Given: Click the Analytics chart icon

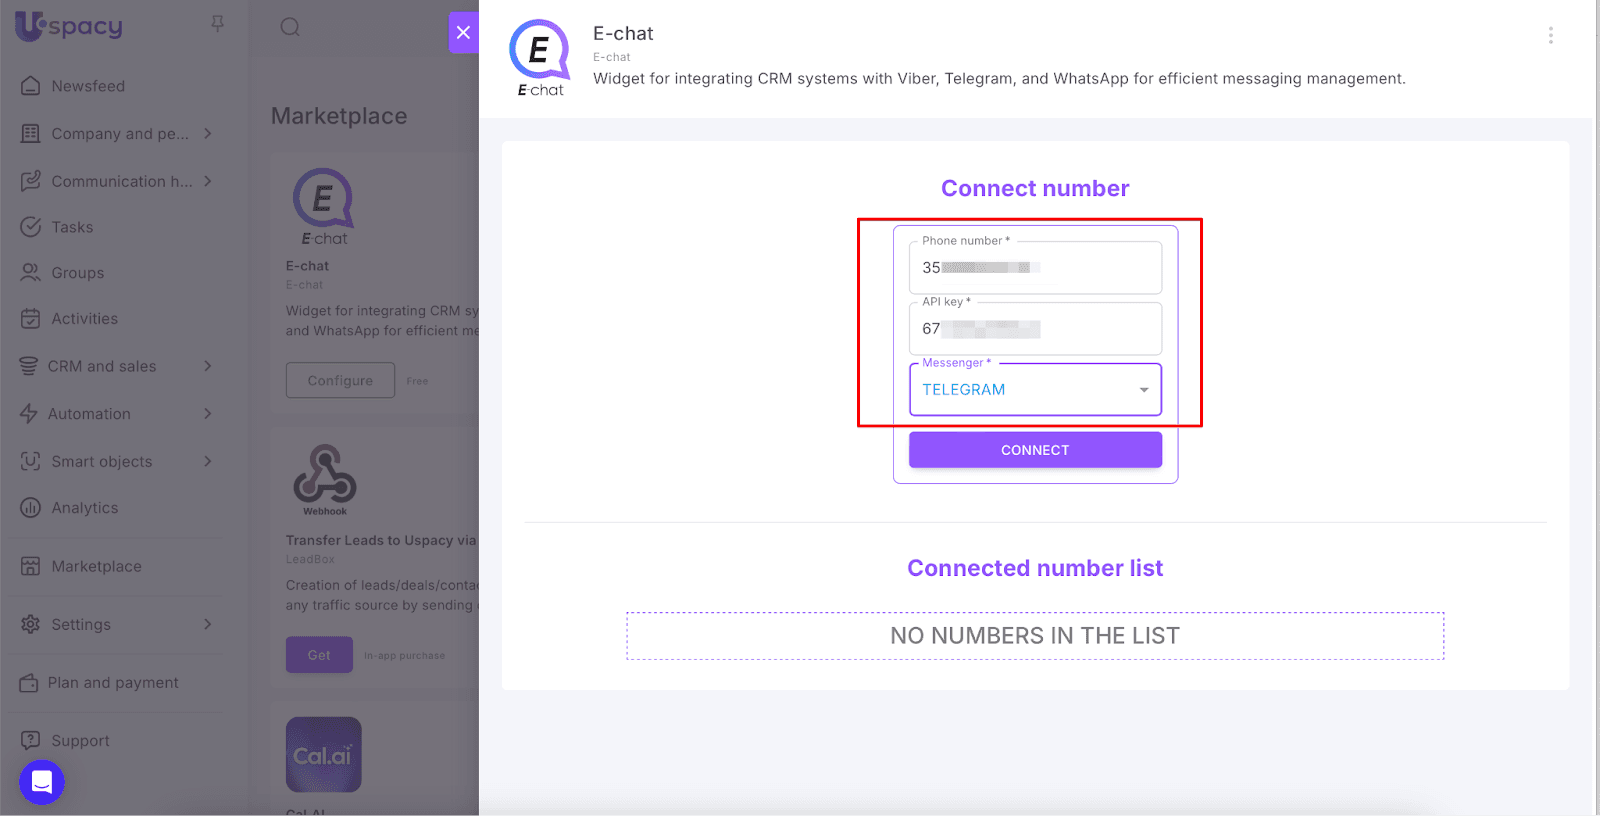Looking at the screenshot, I should 31,508.
